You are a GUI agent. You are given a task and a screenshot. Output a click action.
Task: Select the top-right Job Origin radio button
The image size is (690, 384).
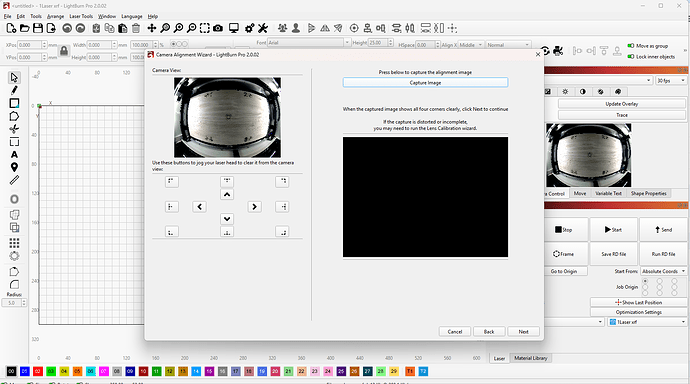674,281
